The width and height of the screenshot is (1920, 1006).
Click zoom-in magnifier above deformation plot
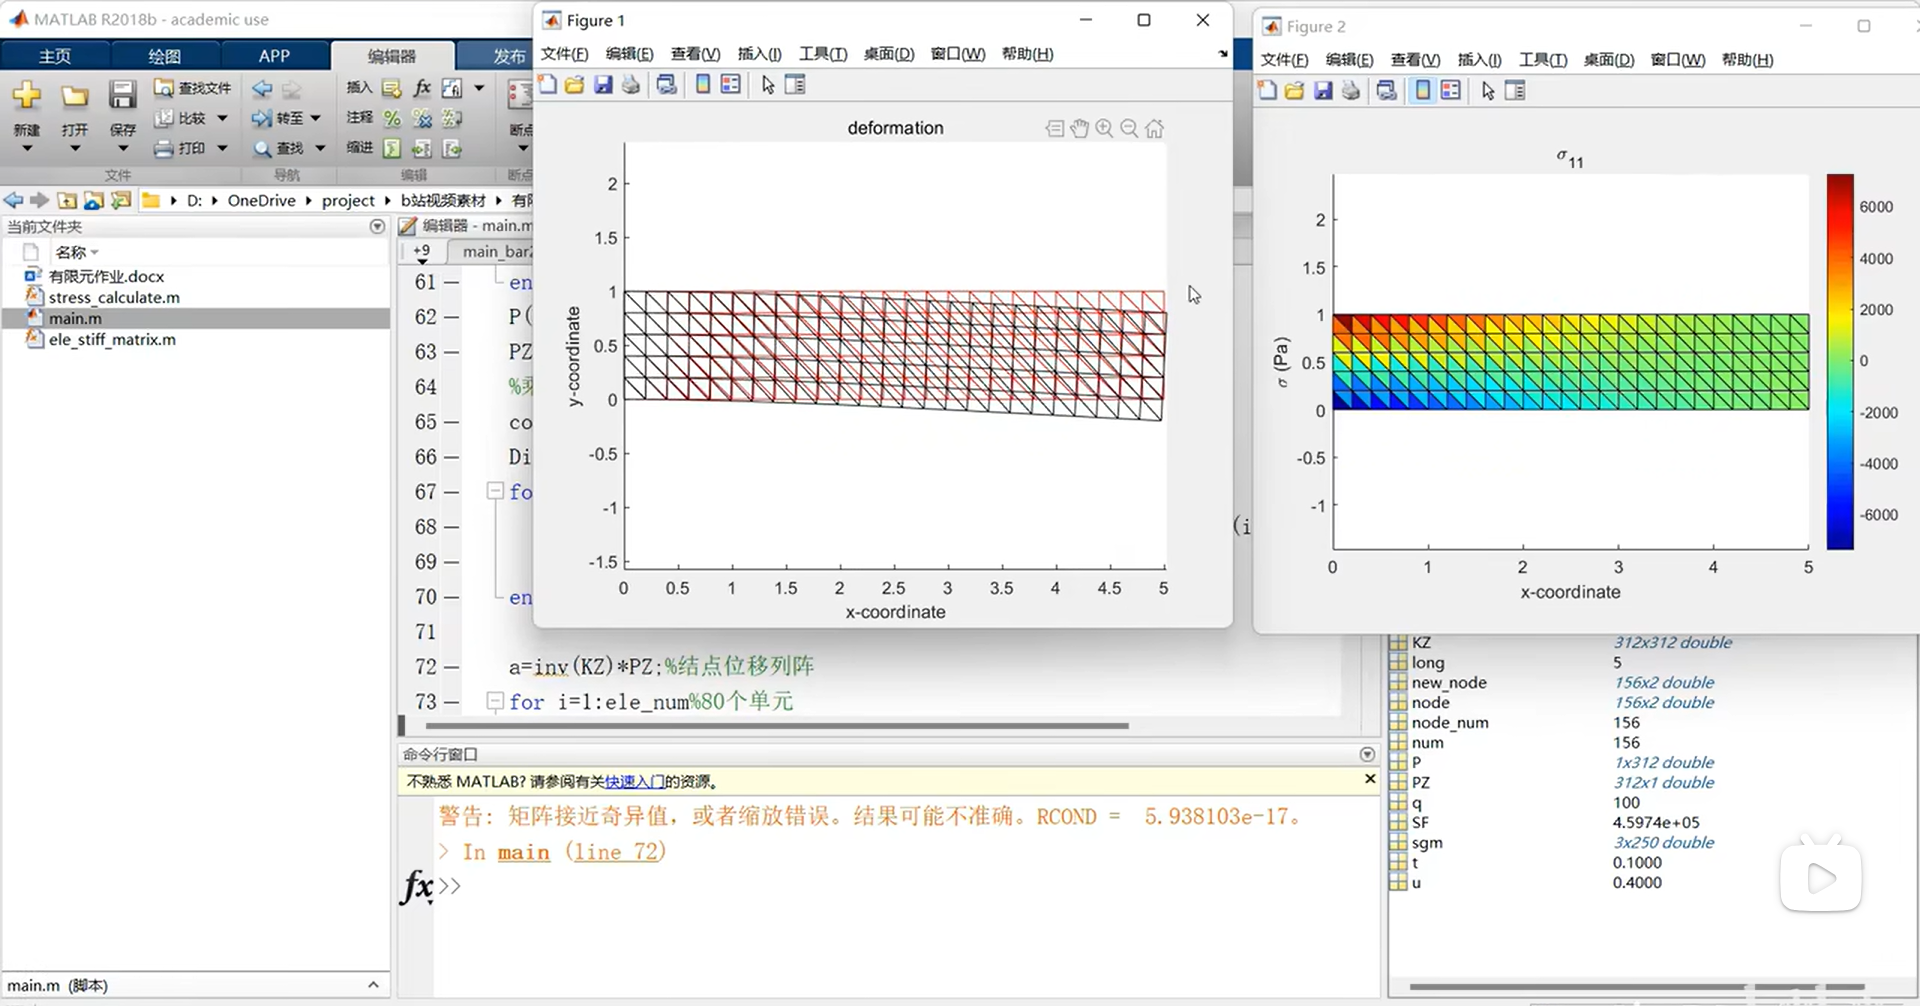(x=1104, y=129)
